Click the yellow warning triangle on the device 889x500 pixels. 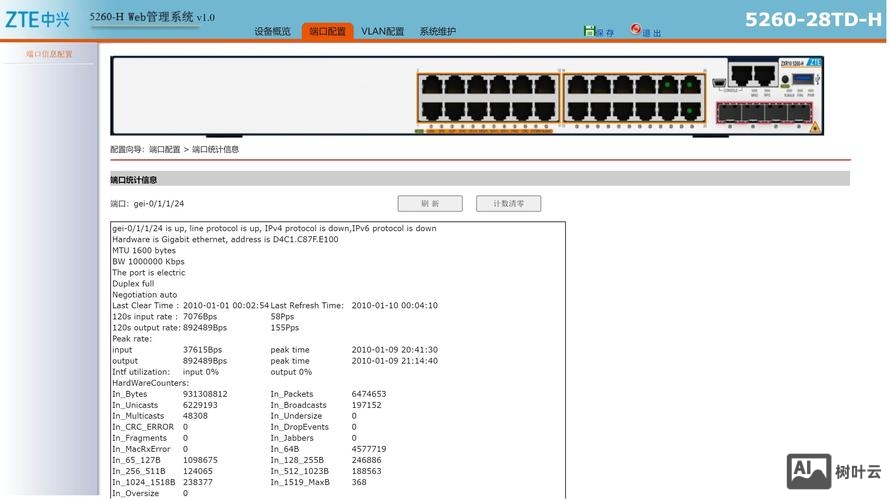816,127
